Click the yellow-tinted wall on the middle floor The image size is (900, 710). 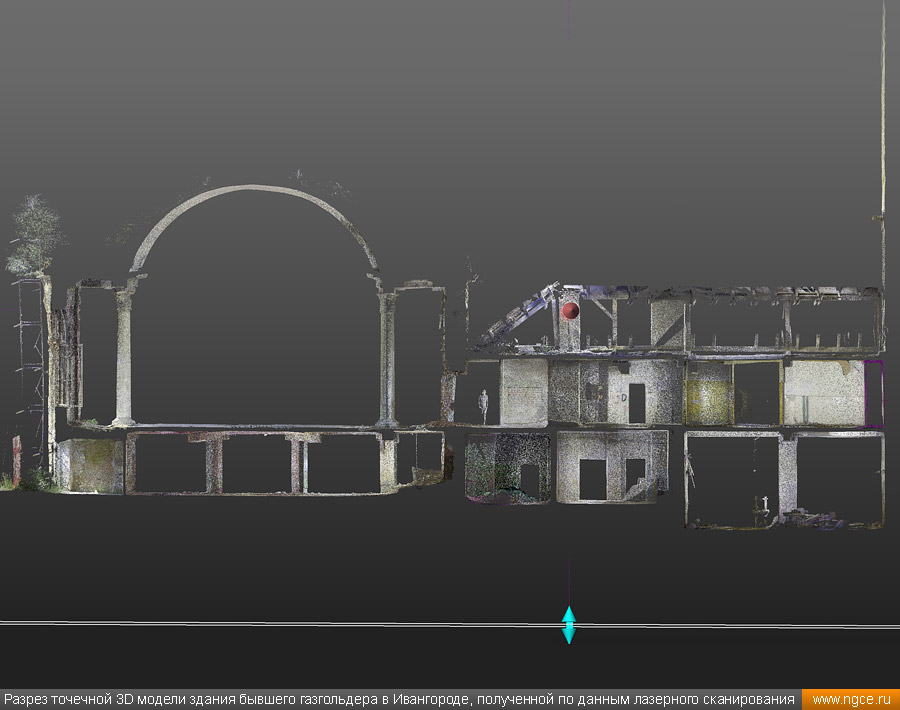[708, 398]
